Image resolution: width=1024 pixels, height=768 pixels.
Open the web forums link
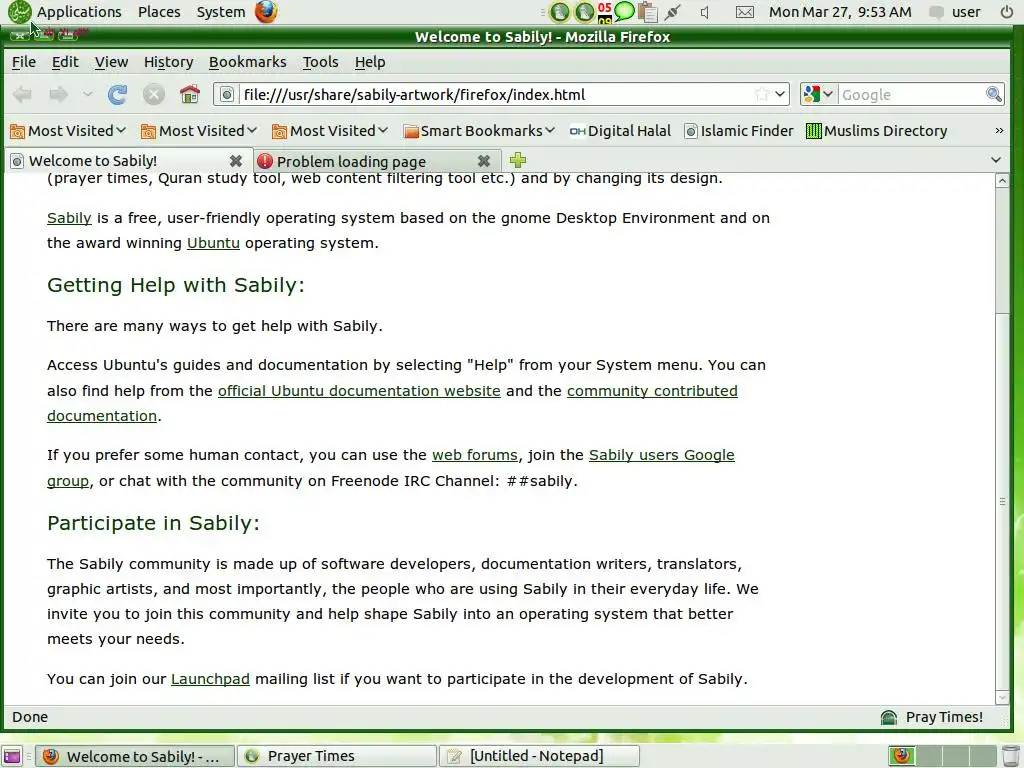(475, 455)
